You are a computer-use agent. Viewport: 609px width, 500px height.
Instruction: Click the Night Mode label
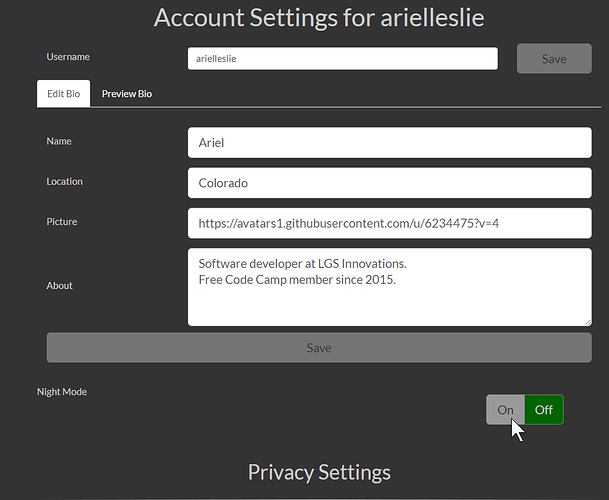[x=62, y=392]
